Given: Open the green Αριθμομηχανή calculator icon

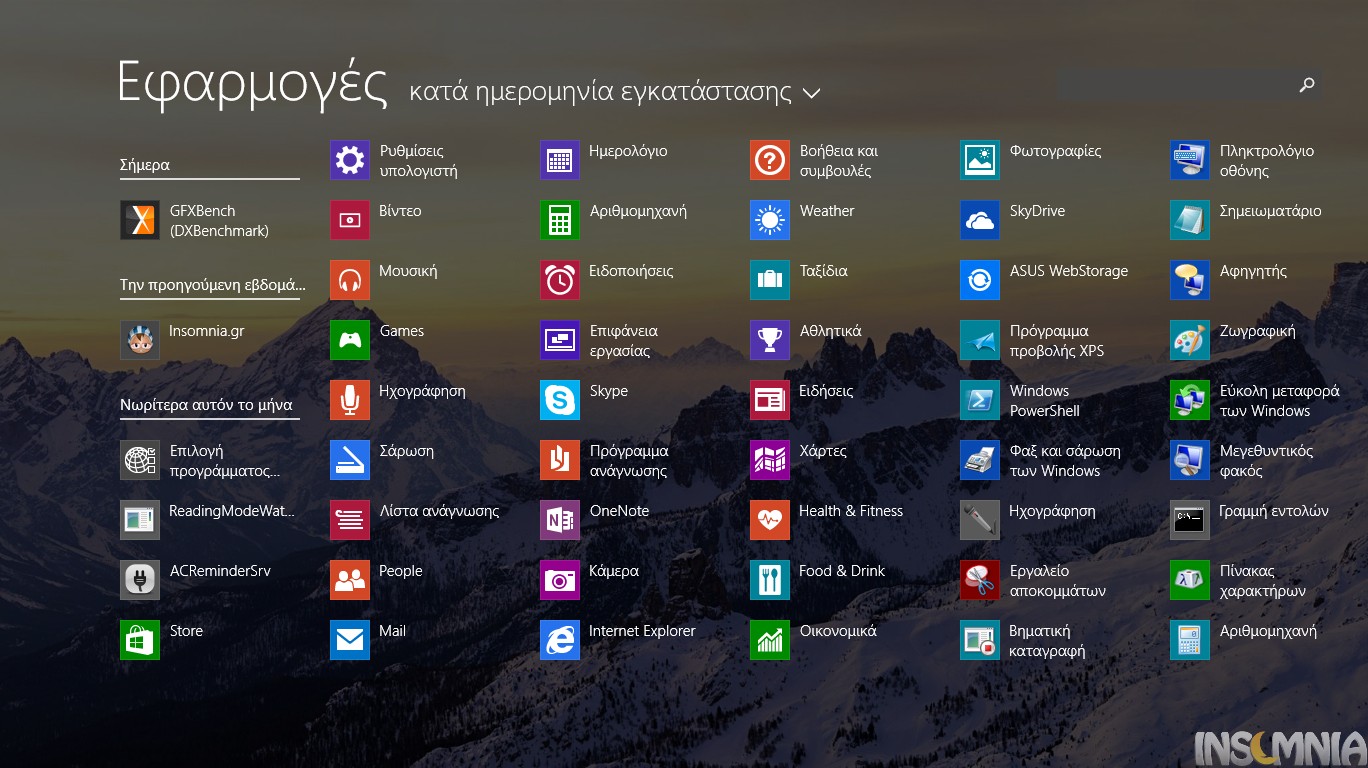Looking at the screenshot, I should (560, 220).
